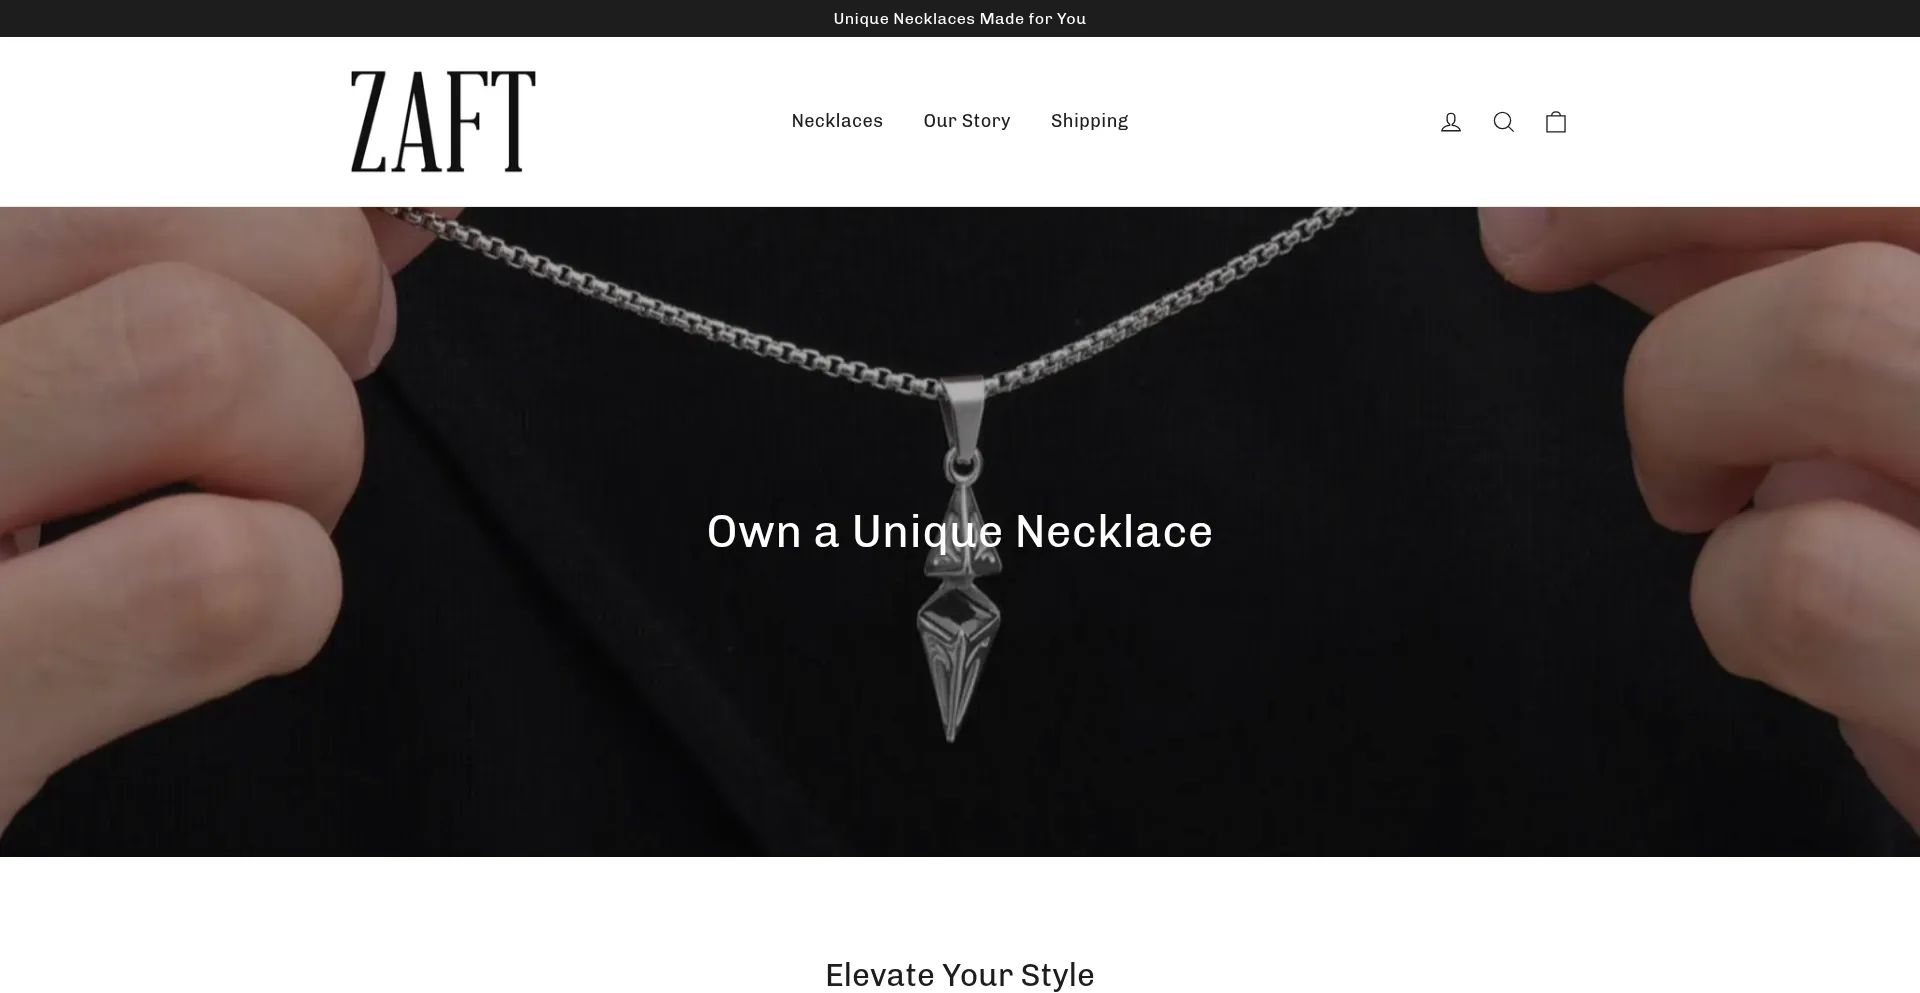The image size is (1920, 993).
Task: Open the Necklaces menu item
Action: point(837,121)
